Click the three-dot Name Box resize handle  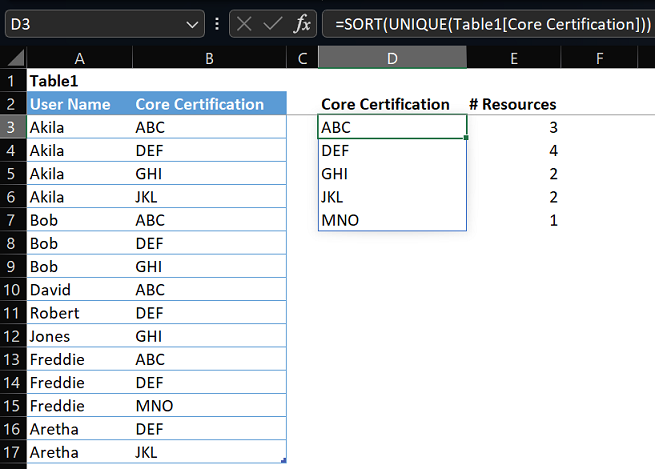click(218, 23)
